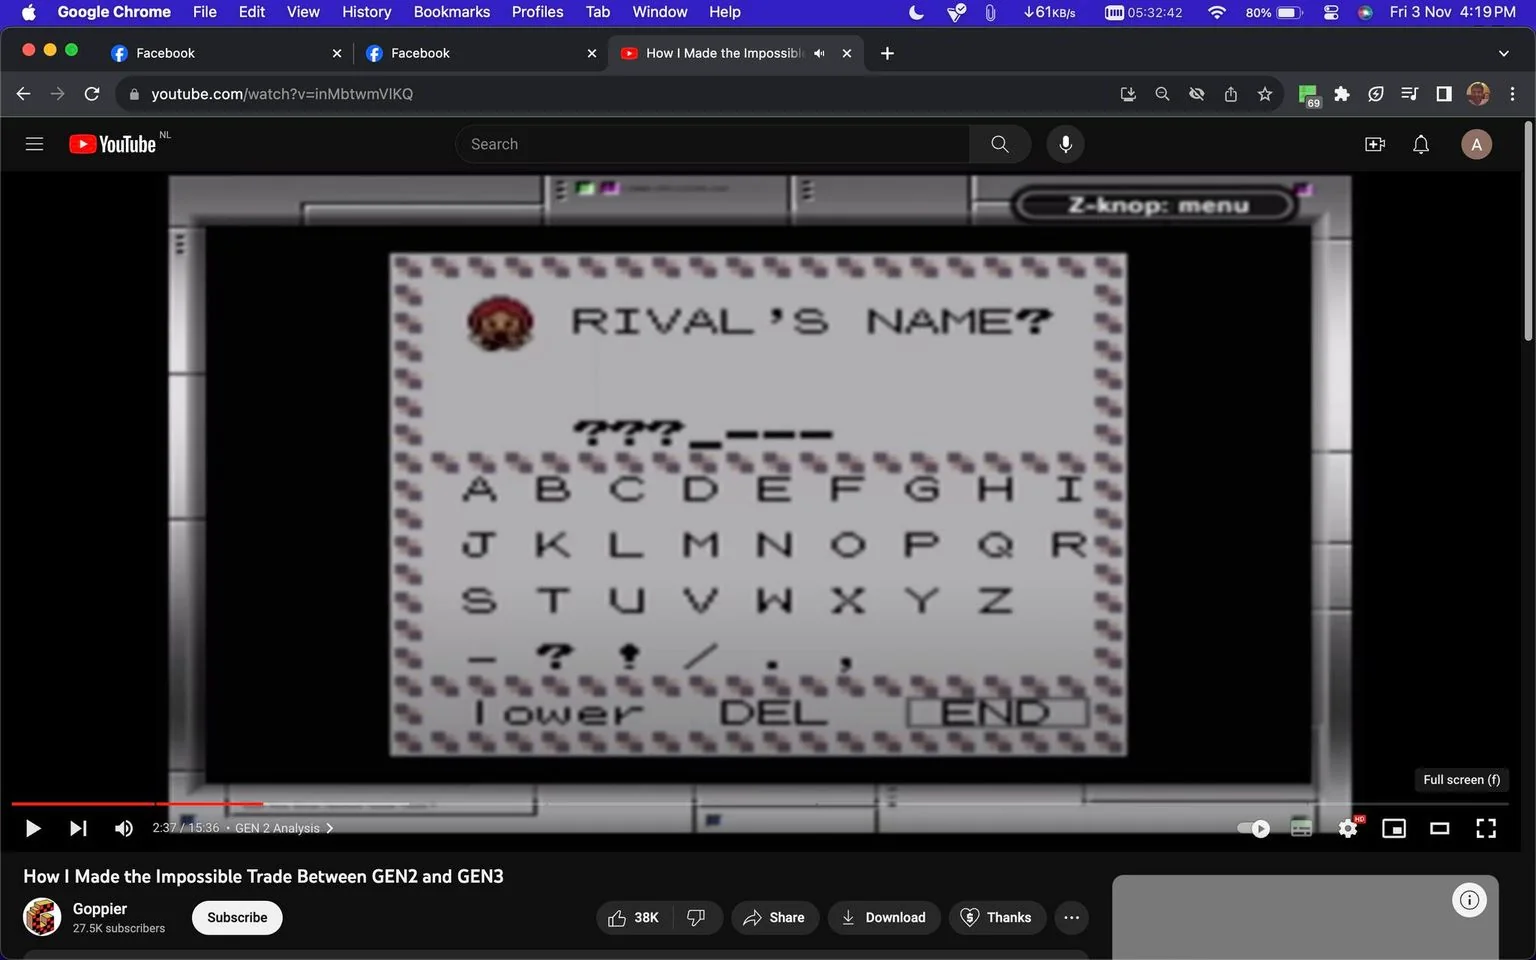Open the Chrome profile avatar
Image resolution: width=1536 pixels, height=960 pixels.
click(x=1478, y=94)
